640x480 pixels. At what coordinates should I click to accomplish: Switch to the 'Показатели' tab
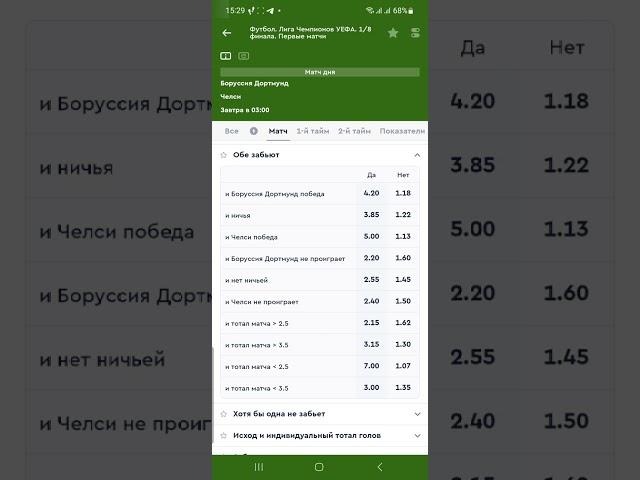tap(402, 131)
